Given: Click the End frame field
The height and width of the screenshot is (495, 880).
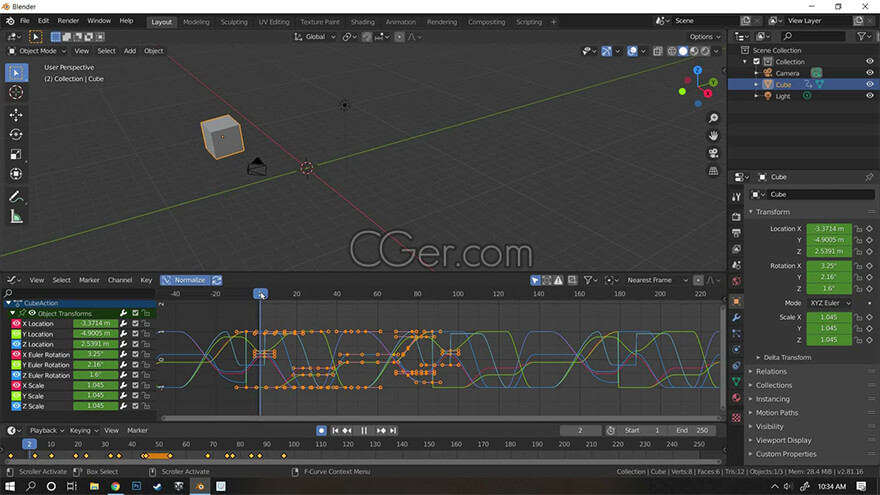Looking at the screenshot, I should pos(693,430).
